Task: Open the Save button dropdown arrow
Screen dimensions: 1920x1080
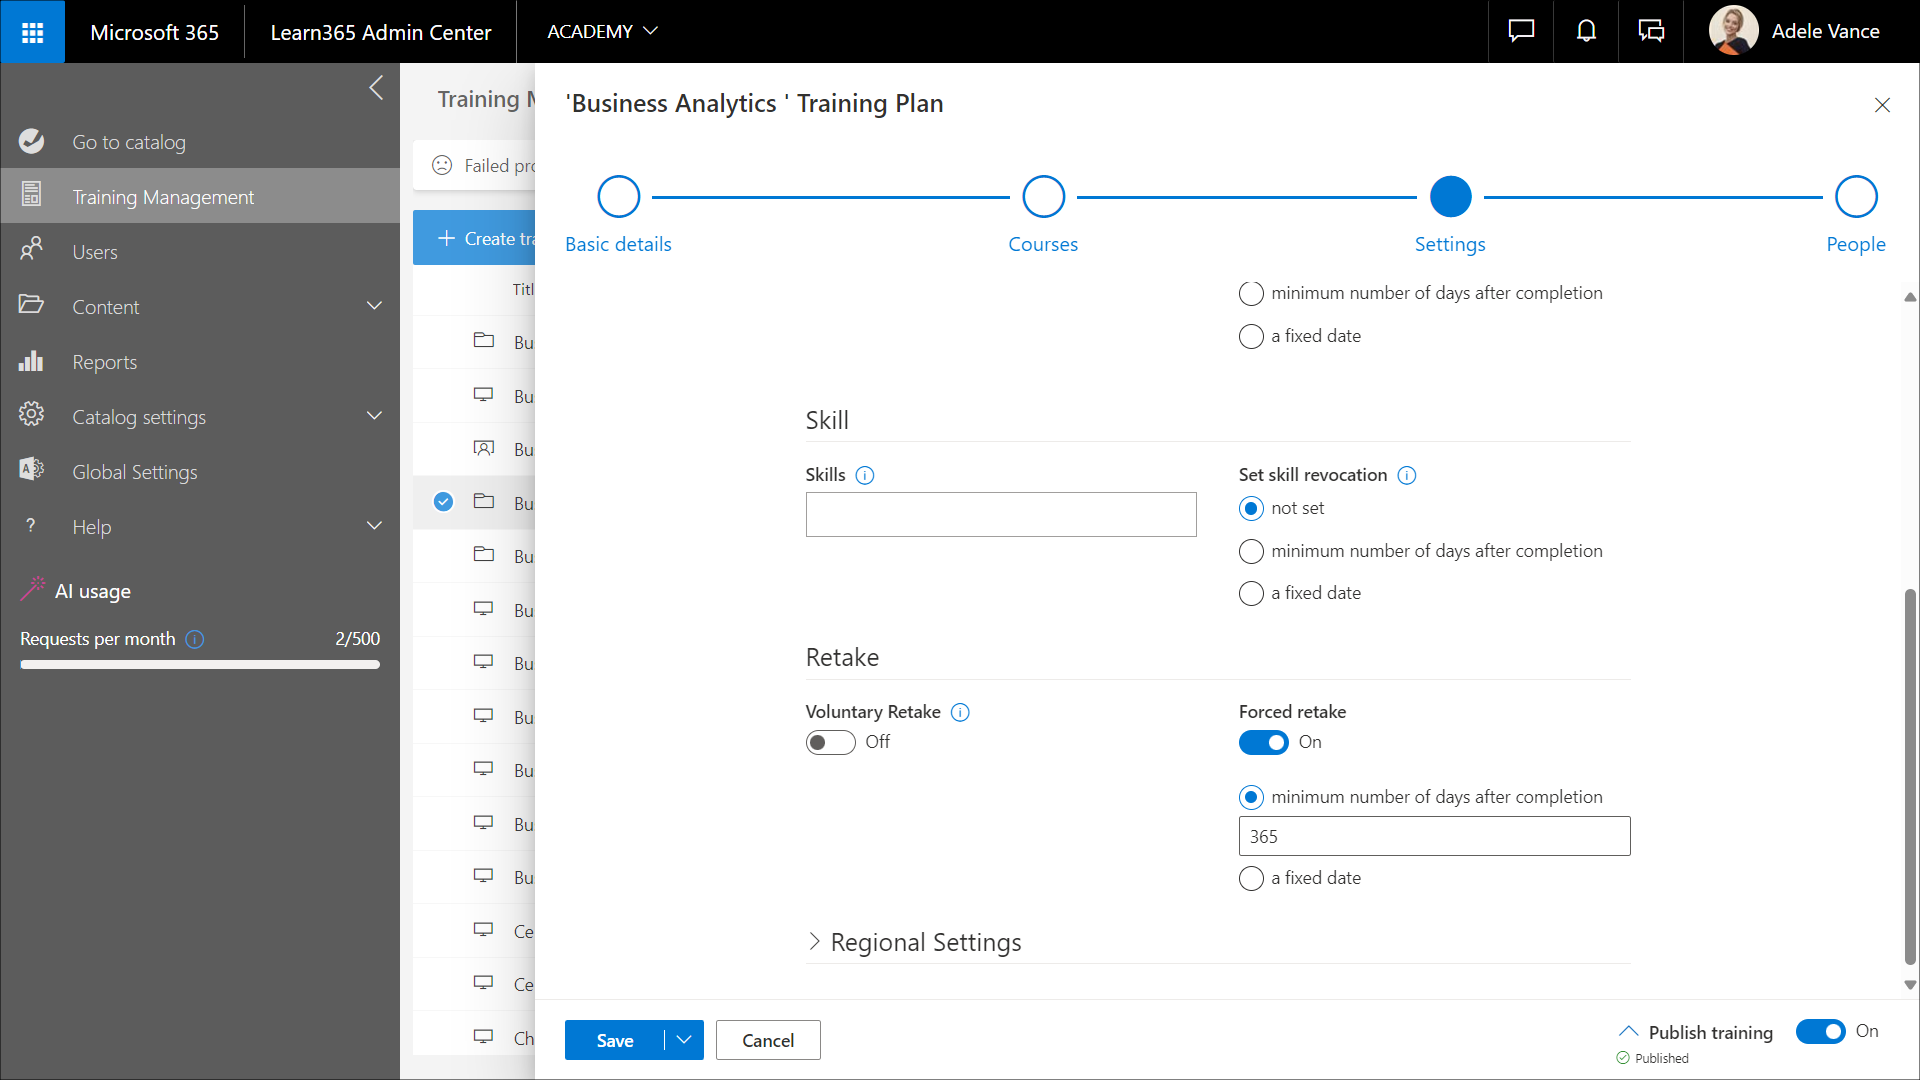Action: click(684, 1040)
